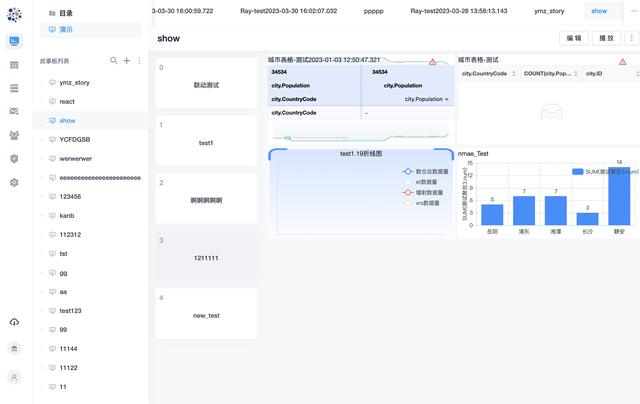Image resolution: width=640 pixels, height=404 pixels.
Task: Click the warning triangle on 城市表格-测试 panel
Action: (x=622, y=62)
